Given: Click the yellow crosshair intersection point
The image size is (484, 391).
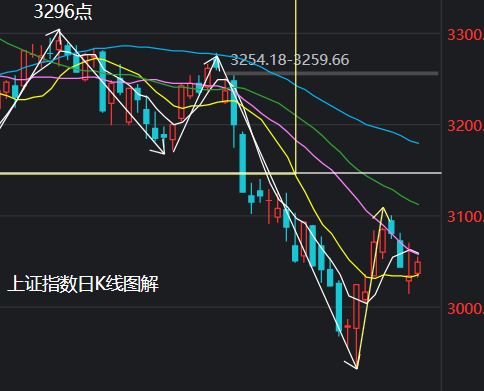Looking at the screenshot, I should pyautogui.click(x=295, y=173).
